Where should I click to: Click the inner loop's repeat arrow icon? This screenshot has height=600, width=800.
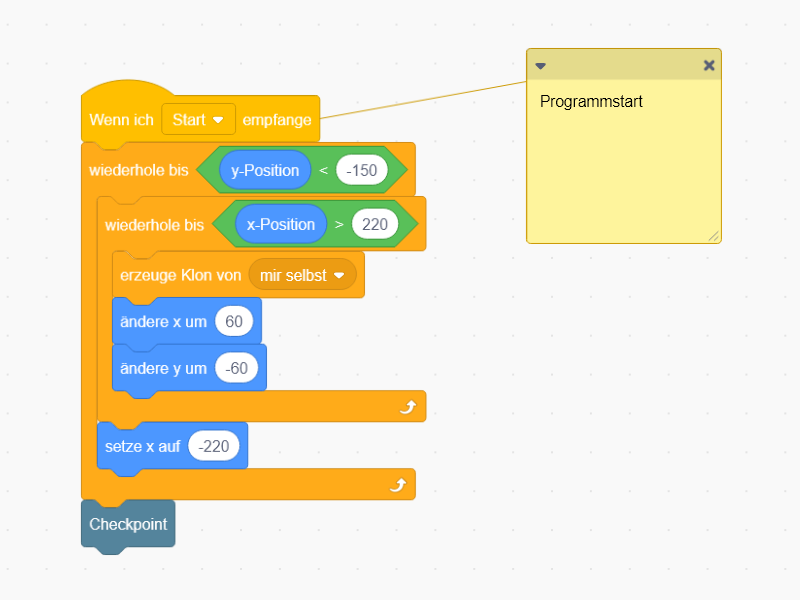tap(408, 407)
